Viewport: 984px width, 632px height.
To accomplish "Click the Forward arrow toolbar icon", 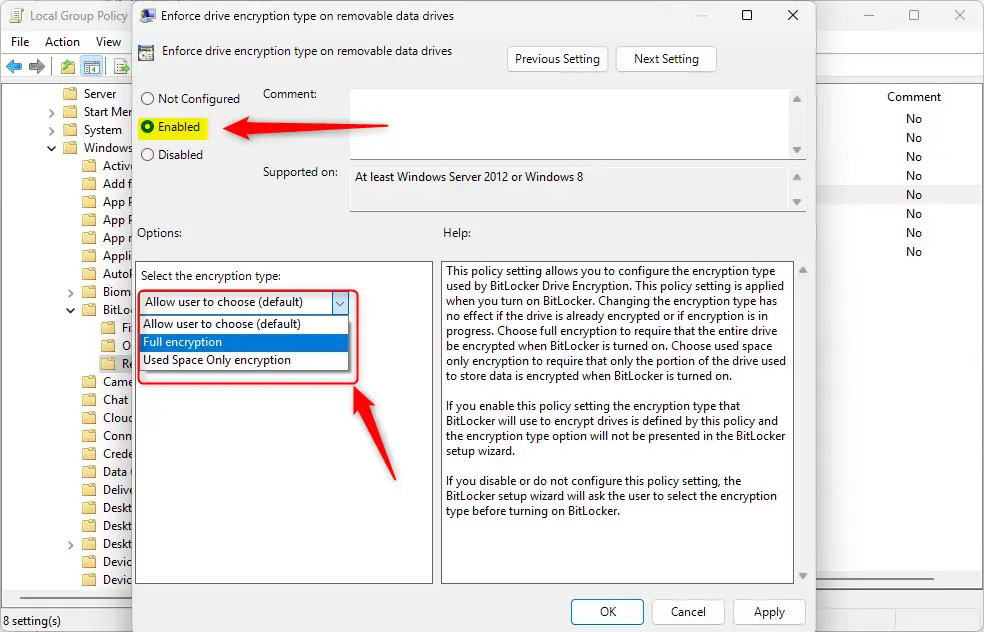I will [37, 66].
